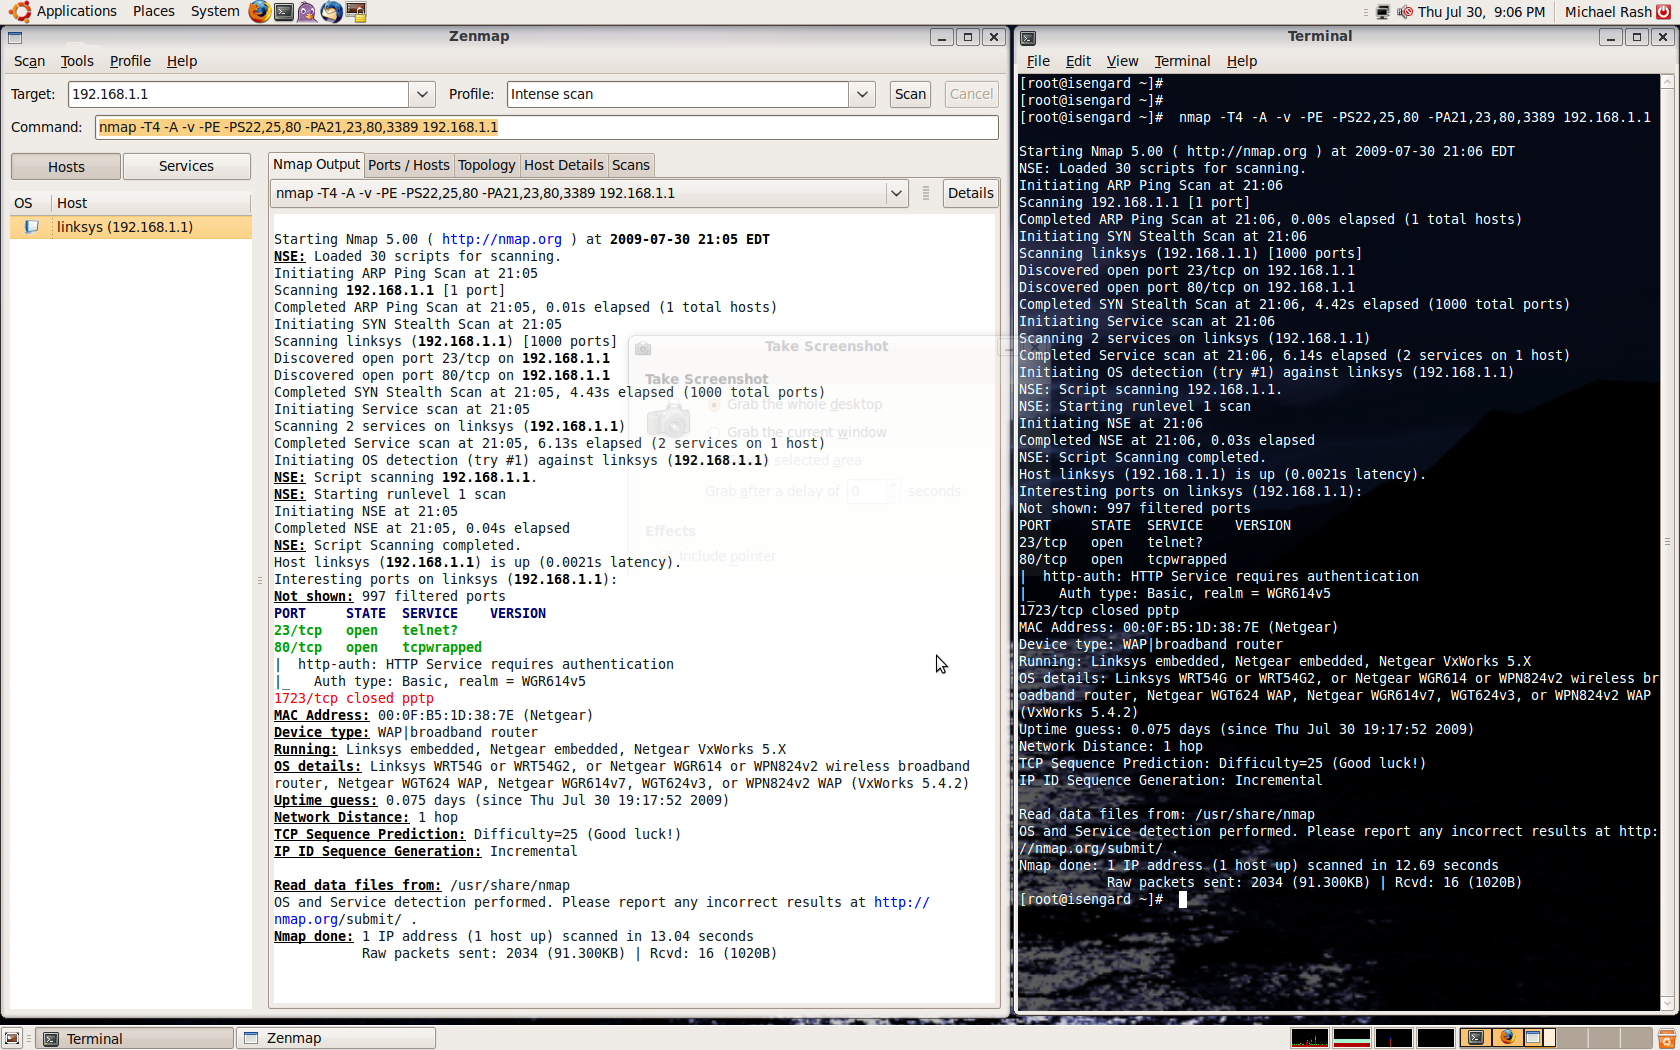Viewport: 1680px width, 1050px height.
Task: Toggle the Services view button
Action: (186, 166)
